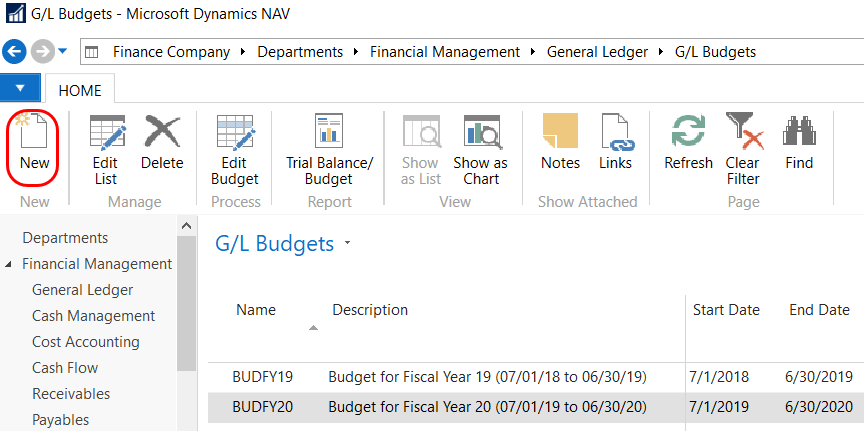864x431 pixels.
Task: Collapse the Financial Management tree node
Action: (x=10, y=265)
